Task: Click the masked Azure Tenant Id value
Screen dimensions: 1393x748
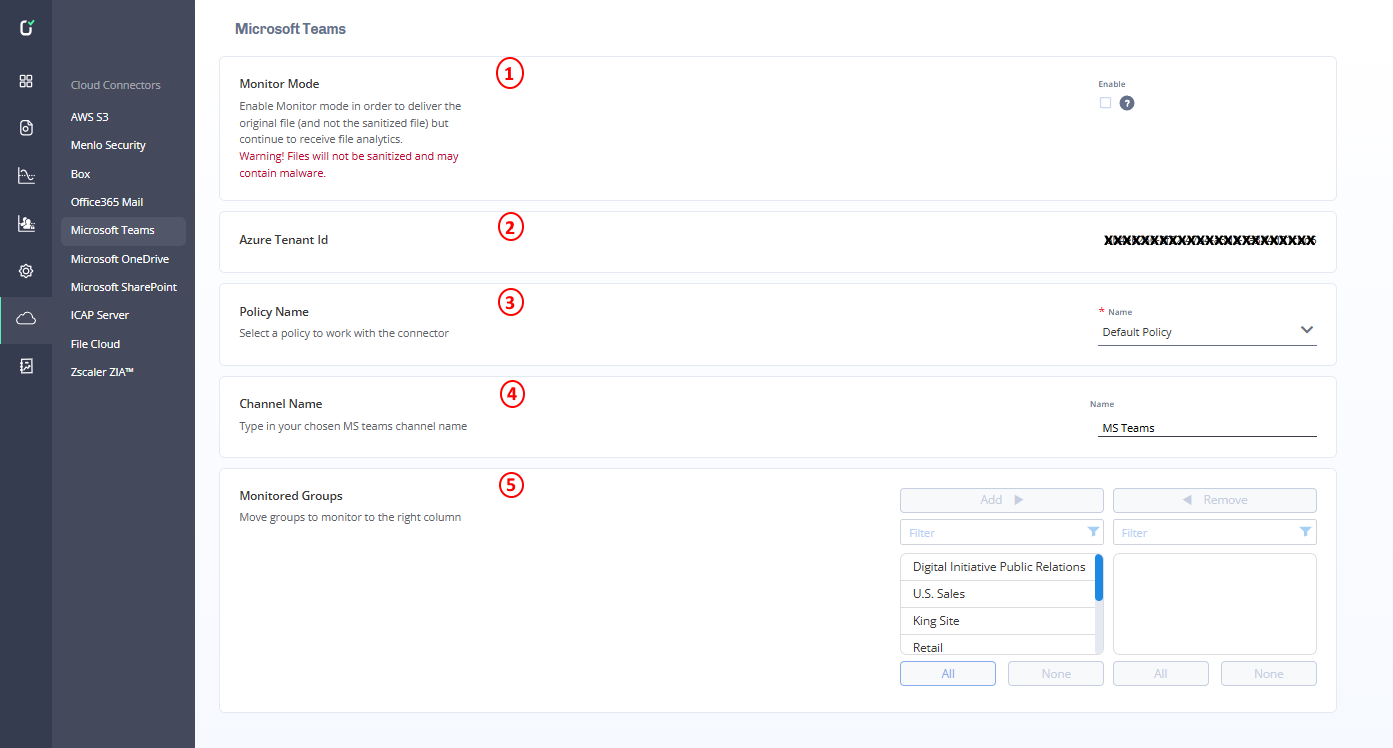Action: click(x=1210, y=240)
